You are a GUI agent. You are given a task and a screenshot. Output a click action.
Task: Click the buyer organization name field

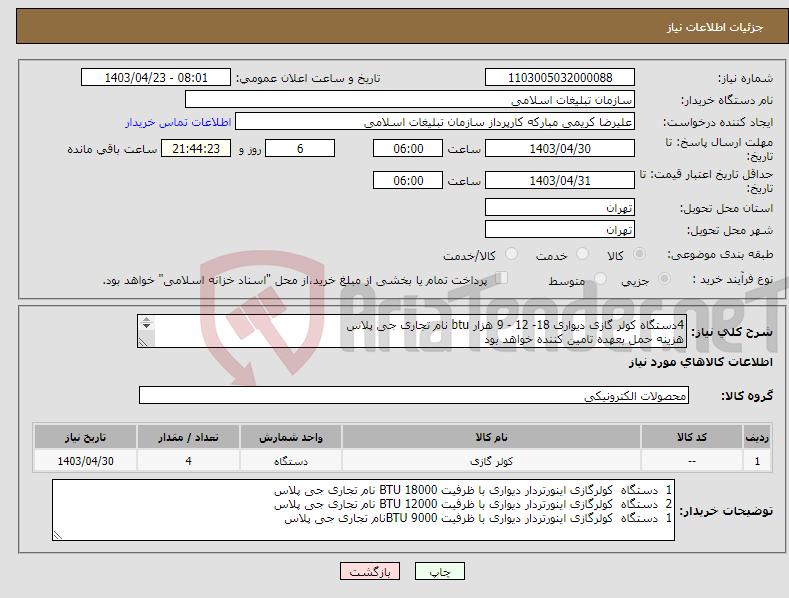tap(410, 100)
